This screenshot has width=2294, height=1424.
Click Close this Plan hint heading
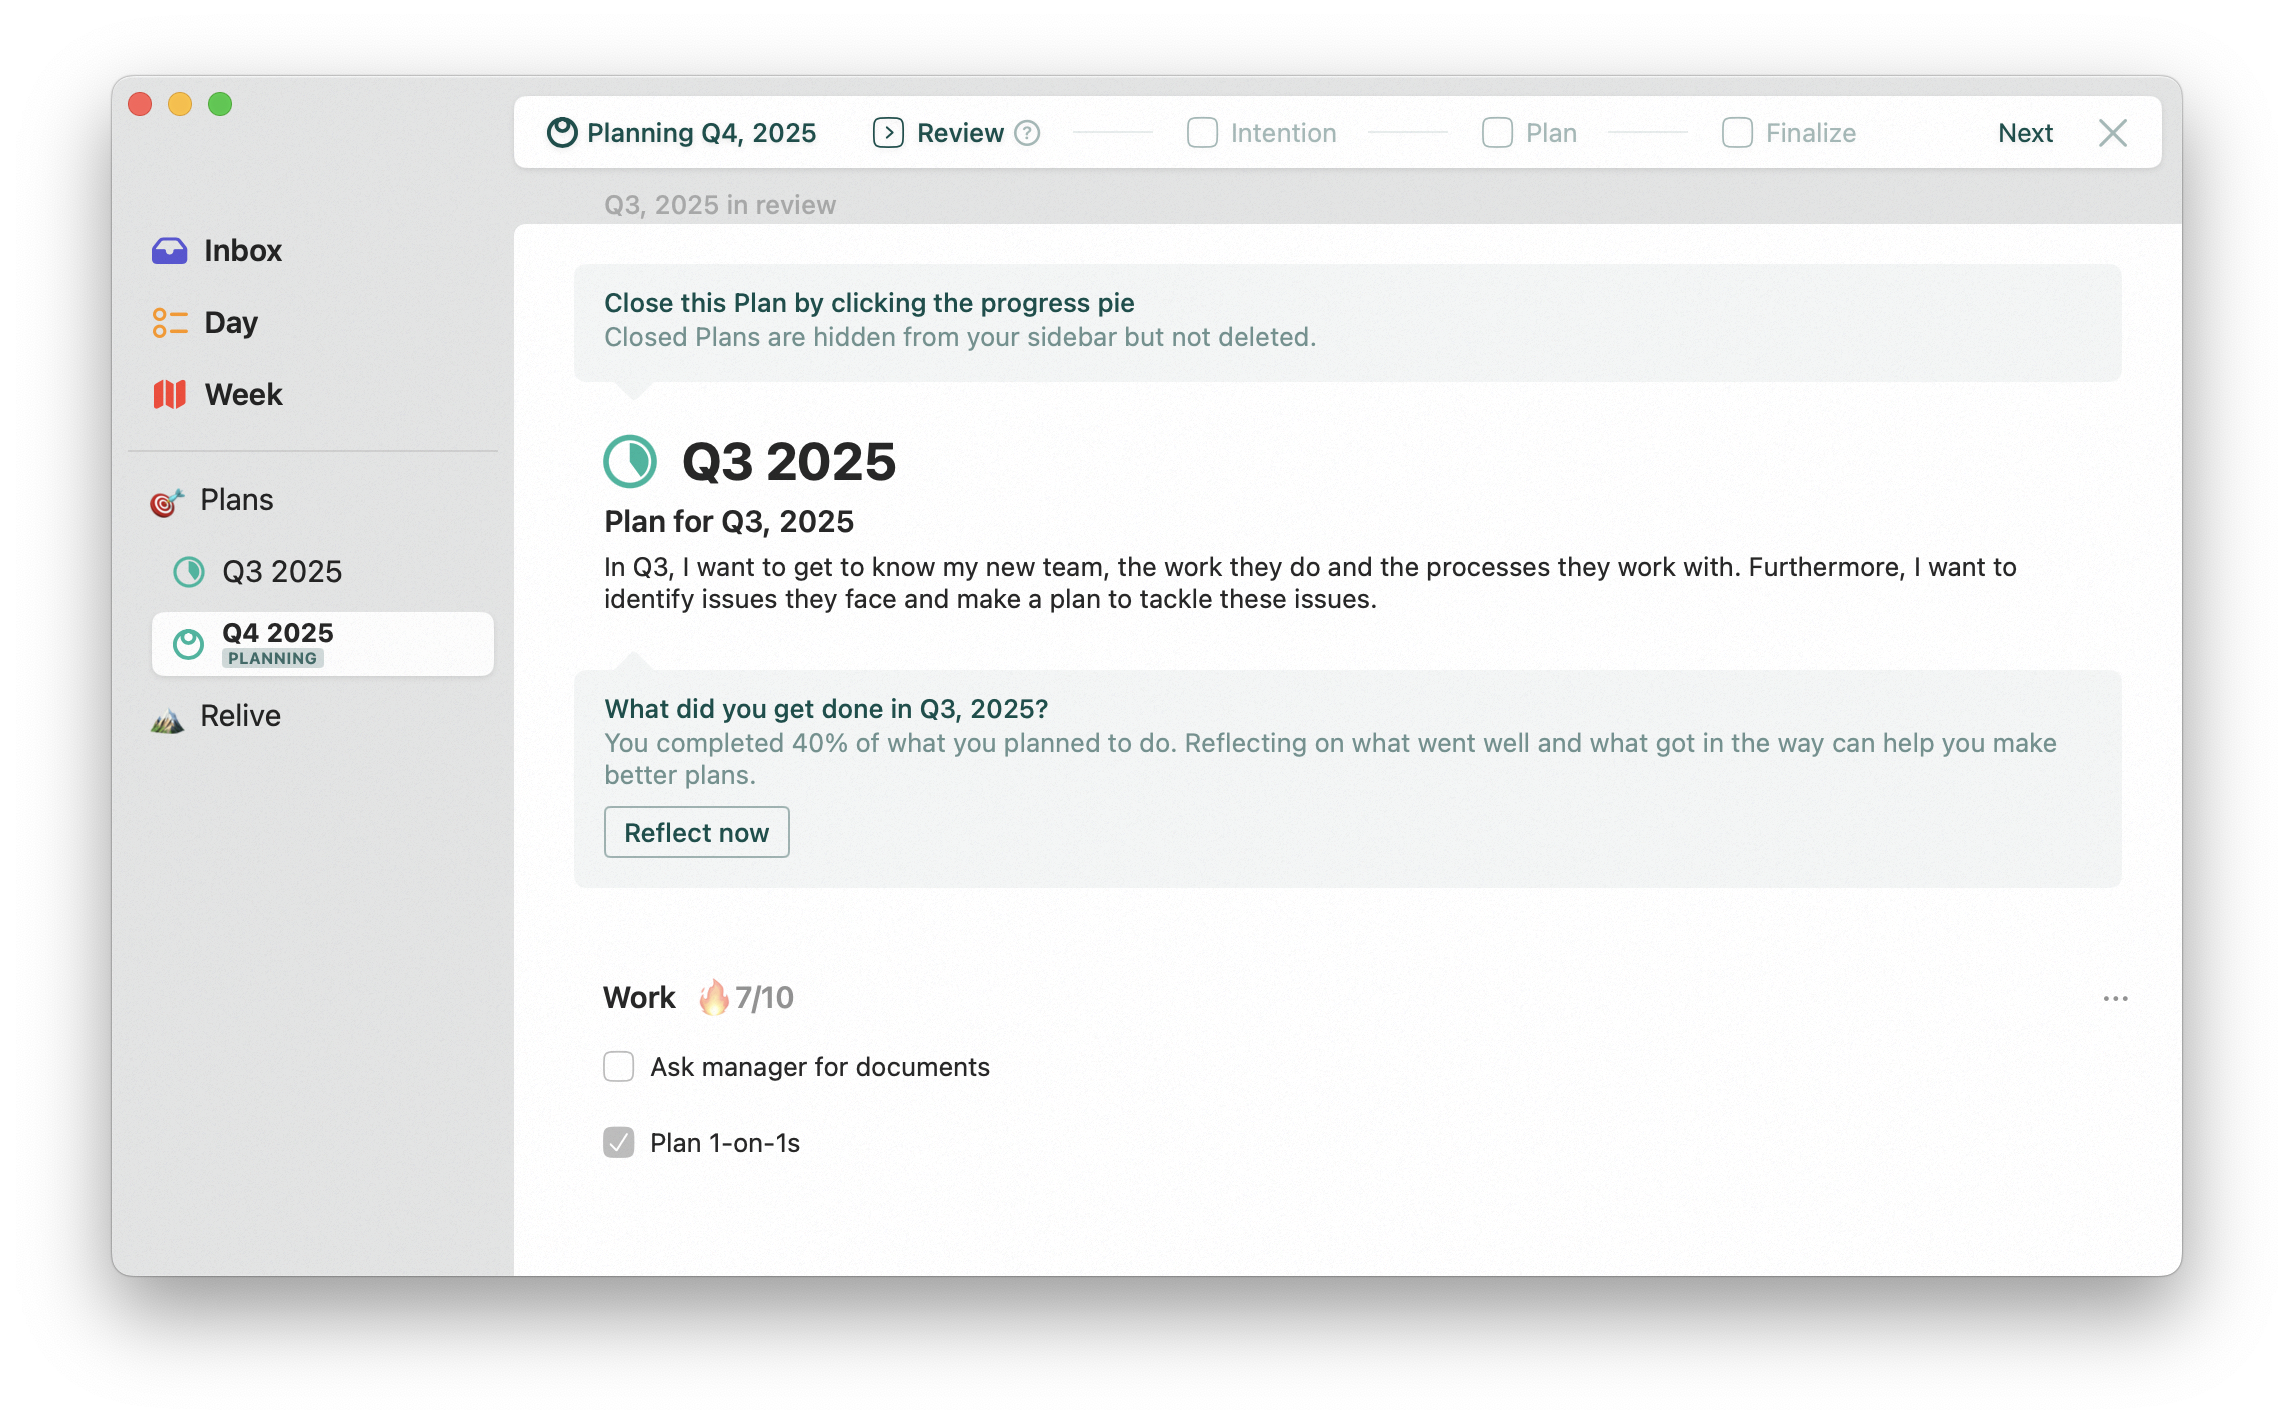coord(869,303)
